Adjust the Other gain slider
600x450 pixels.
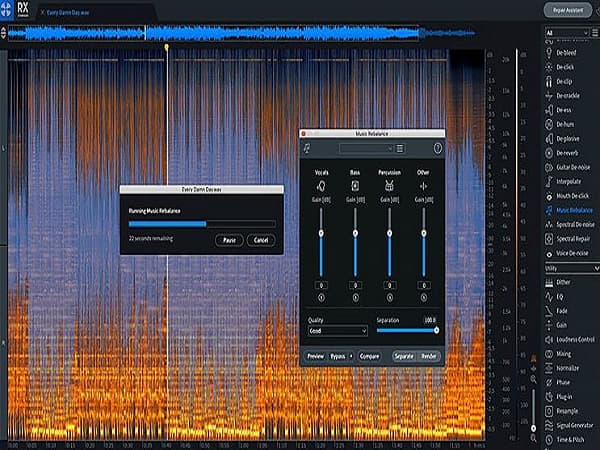424,233
